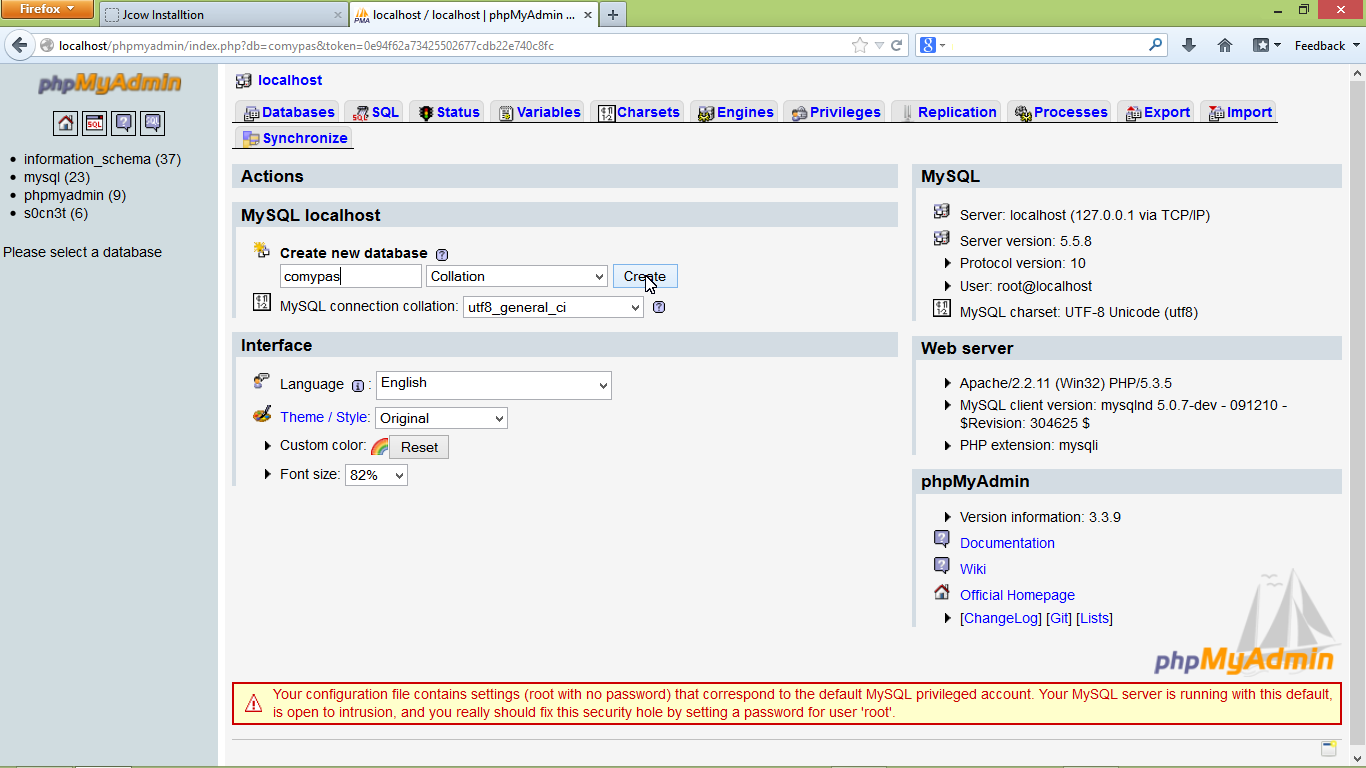The image size is (1366, 768).
Task: Go back with Firefox back arrow
Action: point(19,45)
